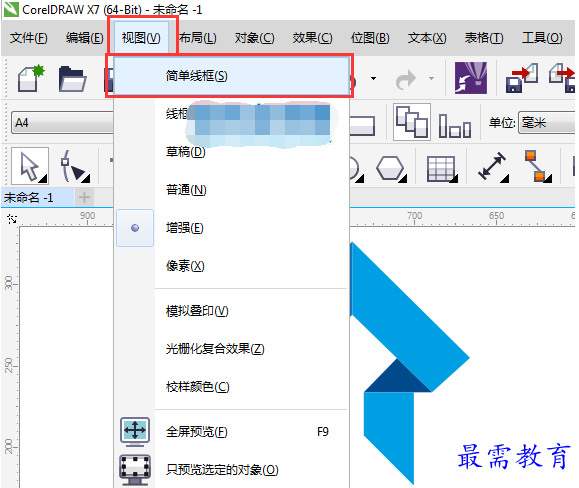Image resolution: width=579 pixels, height=488 pixels.
Task: Click the purple search content balloon icon
Action: tap(471, 78)
